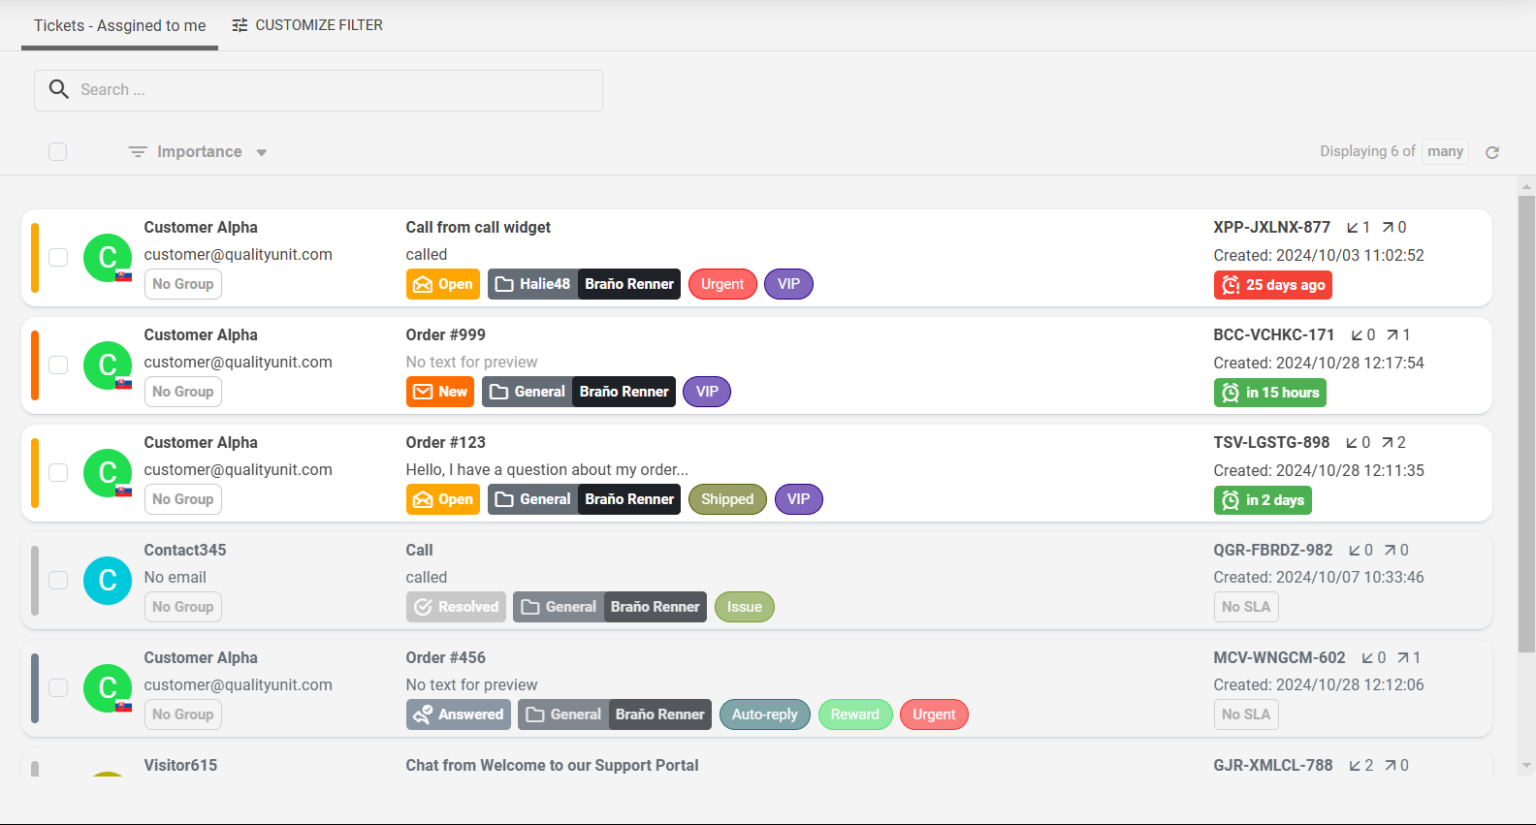1536x825 pixels.
Task: Open the Importance sort dropdown
Action: [x=199, y=152]
